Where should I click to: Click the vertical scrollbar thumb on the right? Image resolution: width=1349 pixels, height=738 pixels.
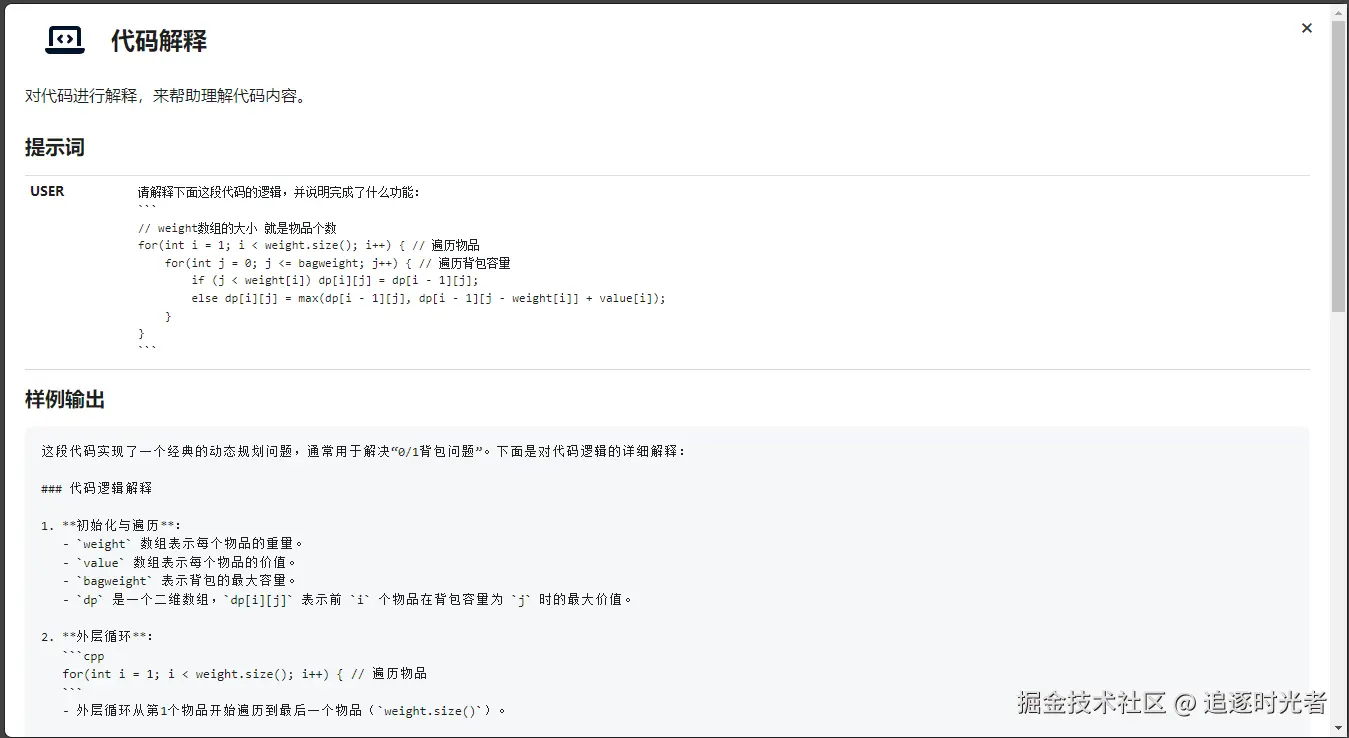pos(1338,166)
